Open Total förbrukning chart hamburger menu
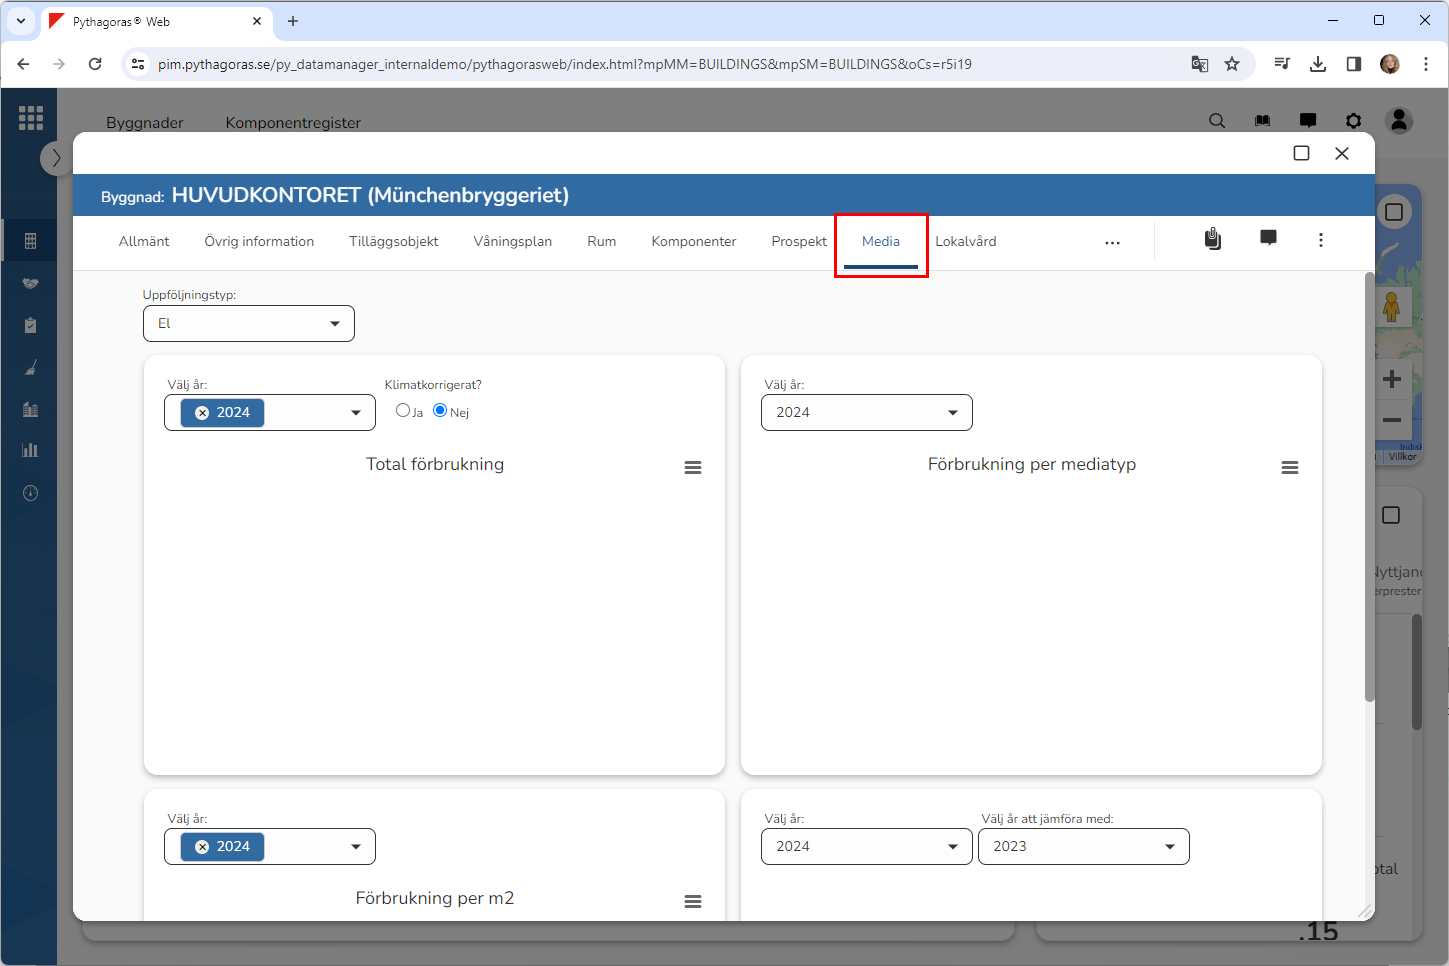Screen dimensions: 1449x966 click(x=692, y=468)
